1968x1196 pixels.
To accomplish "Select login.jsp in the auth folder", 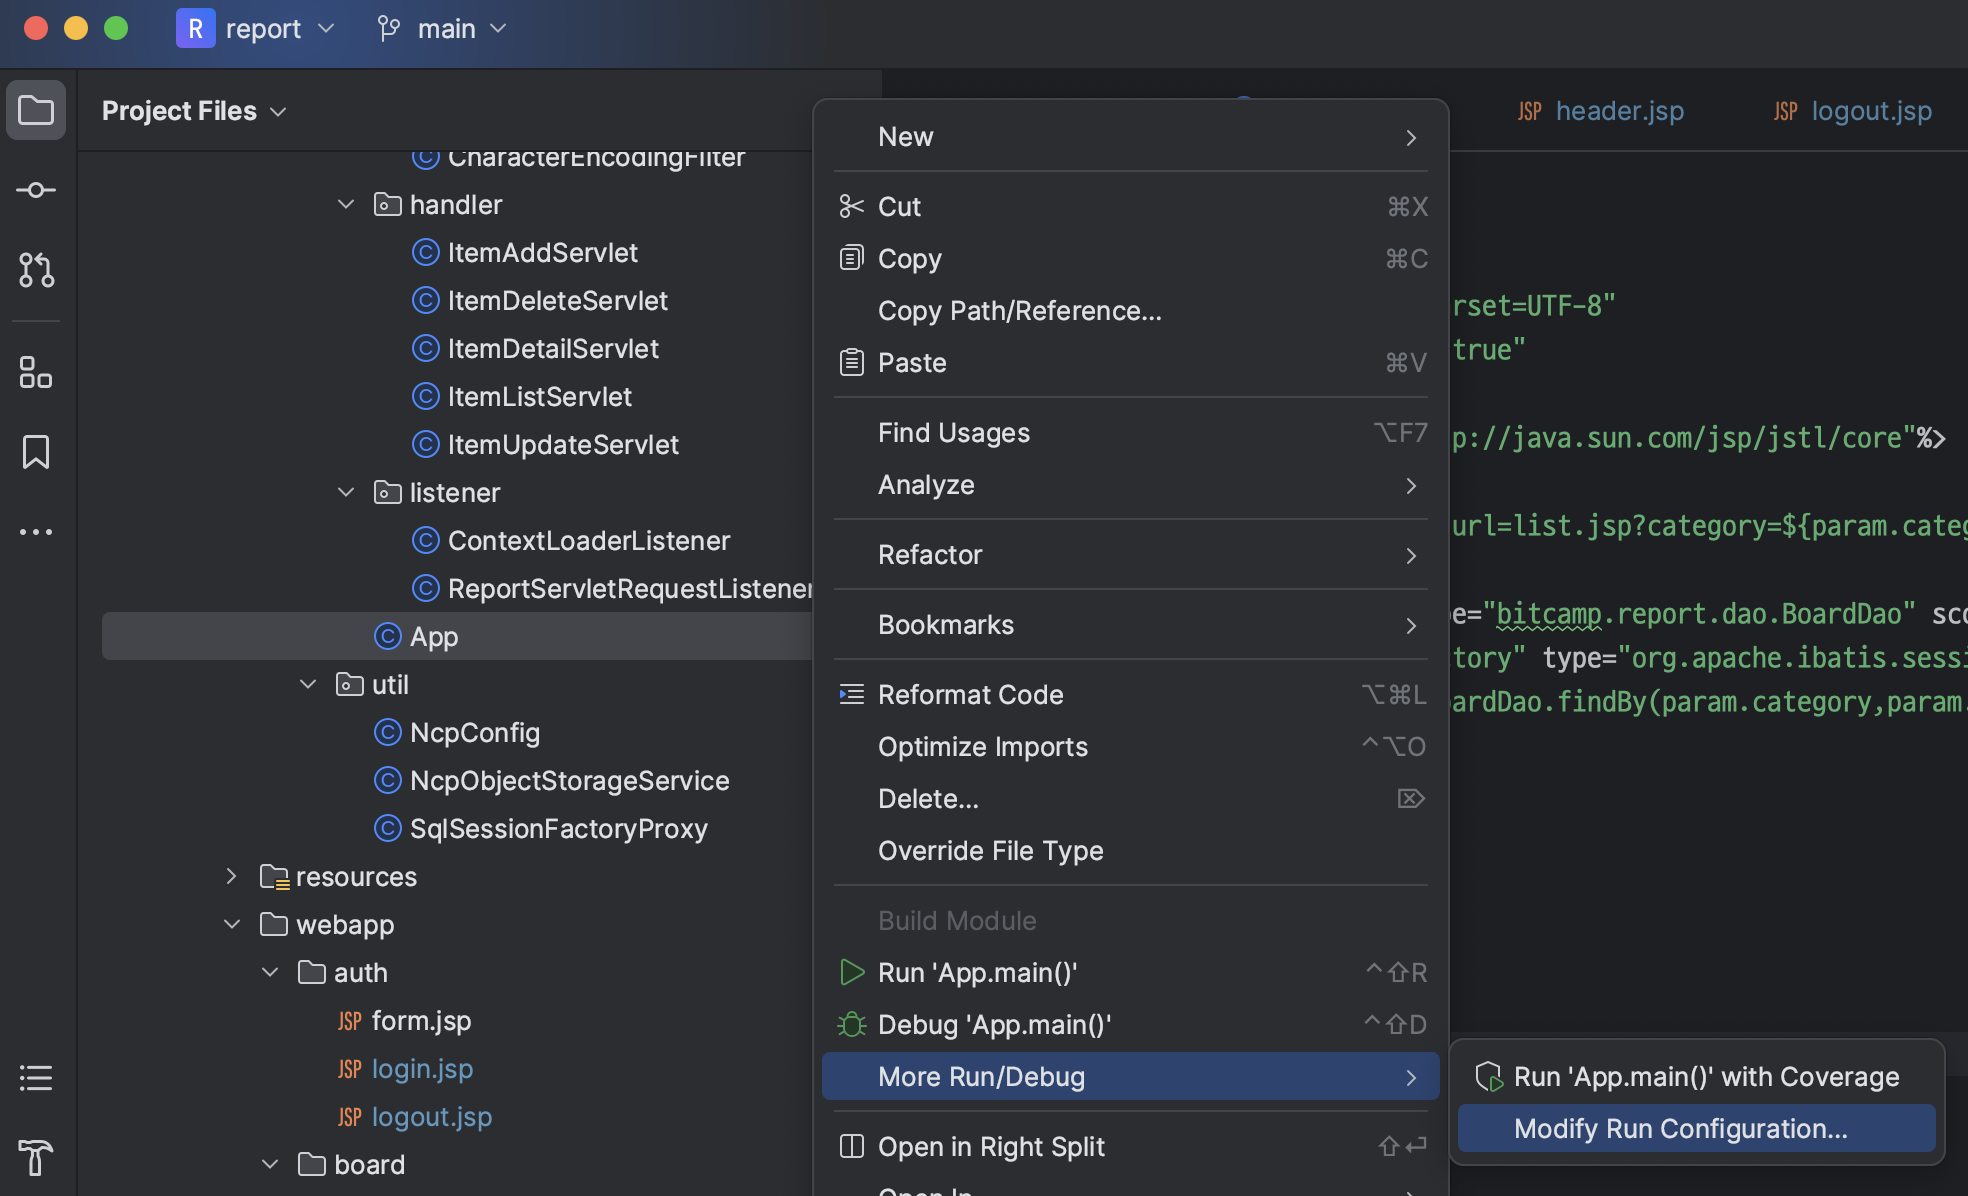I will click(422, 1069).
